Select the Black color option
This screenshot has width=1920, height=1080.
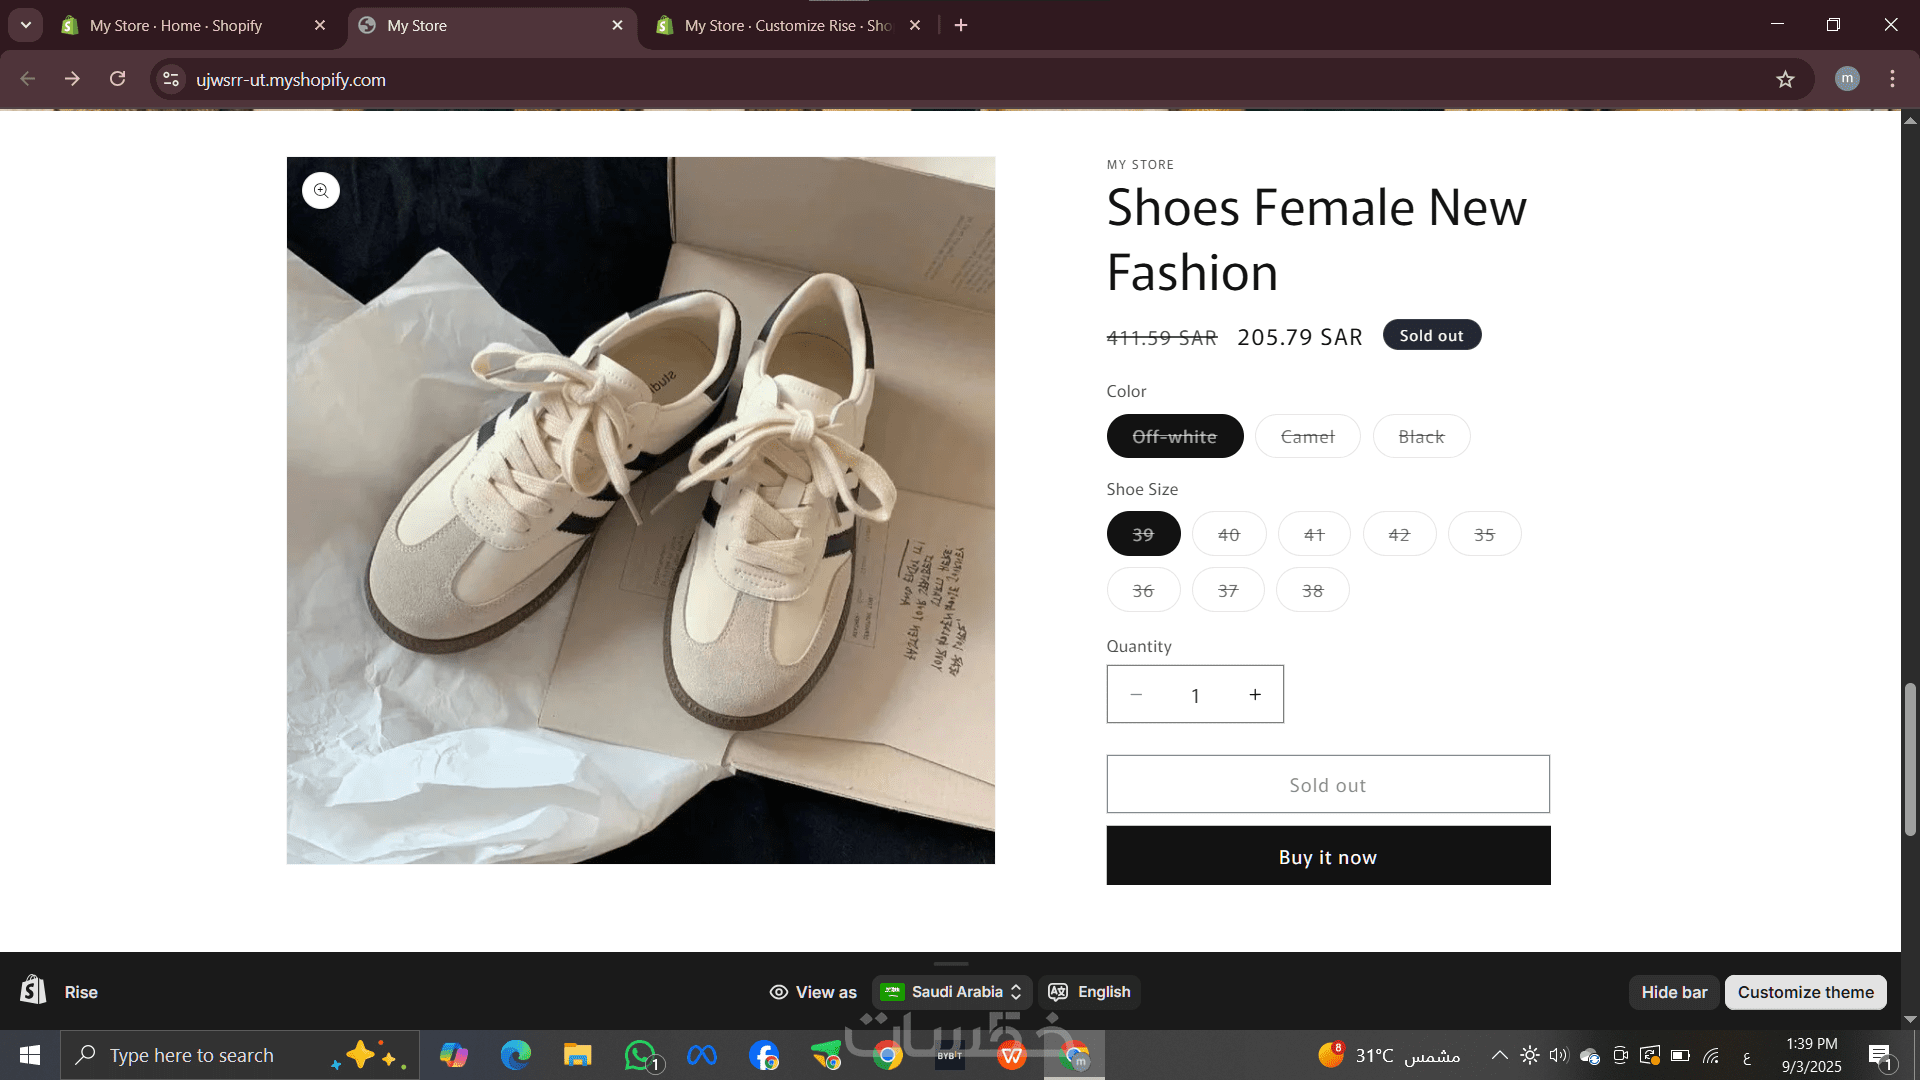point(1421,437)
